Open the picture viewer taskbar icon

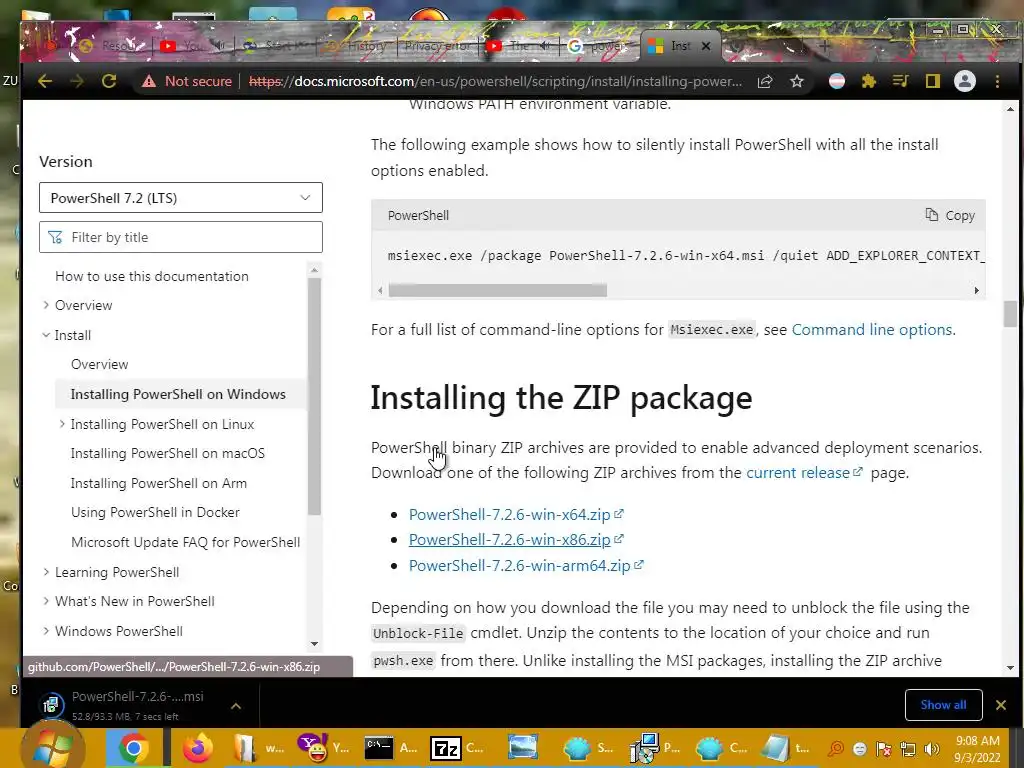522,748
